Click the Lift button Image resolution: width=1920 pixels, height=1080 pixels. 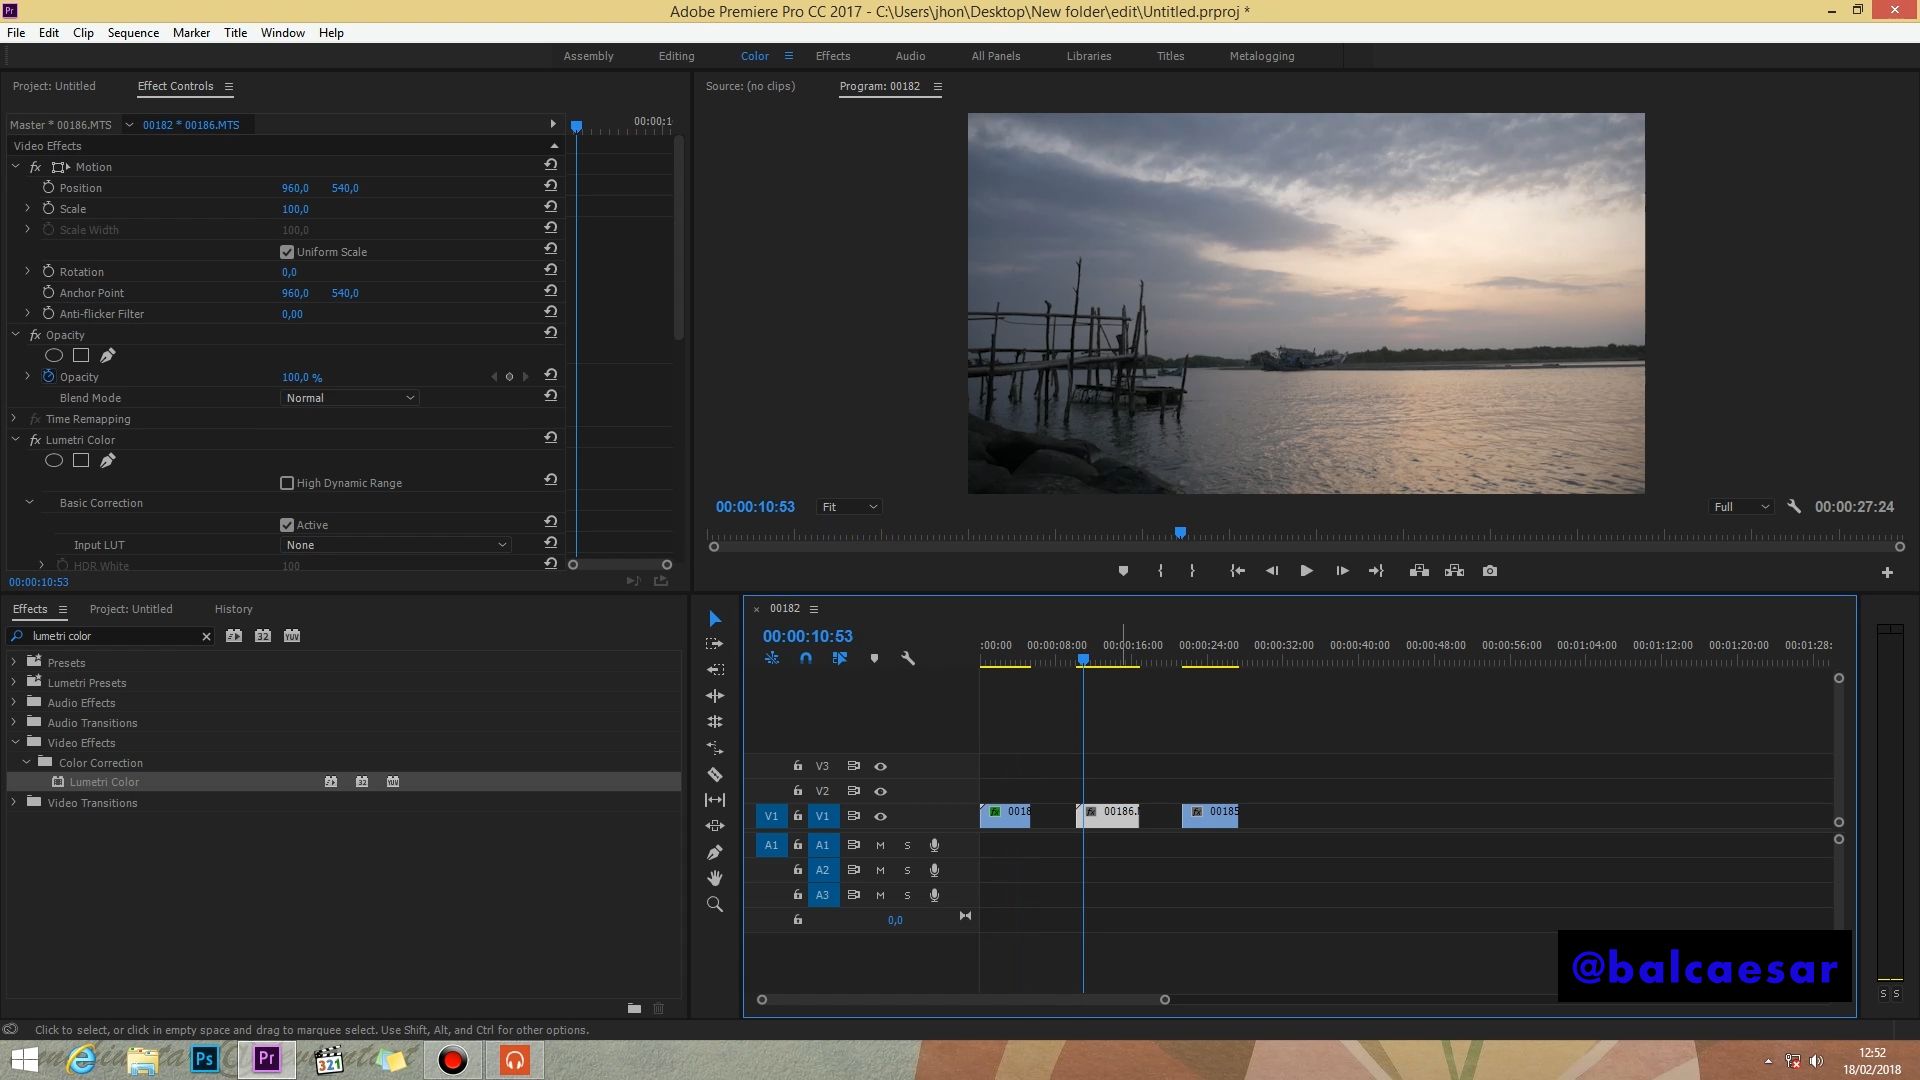coord(1419,571)
